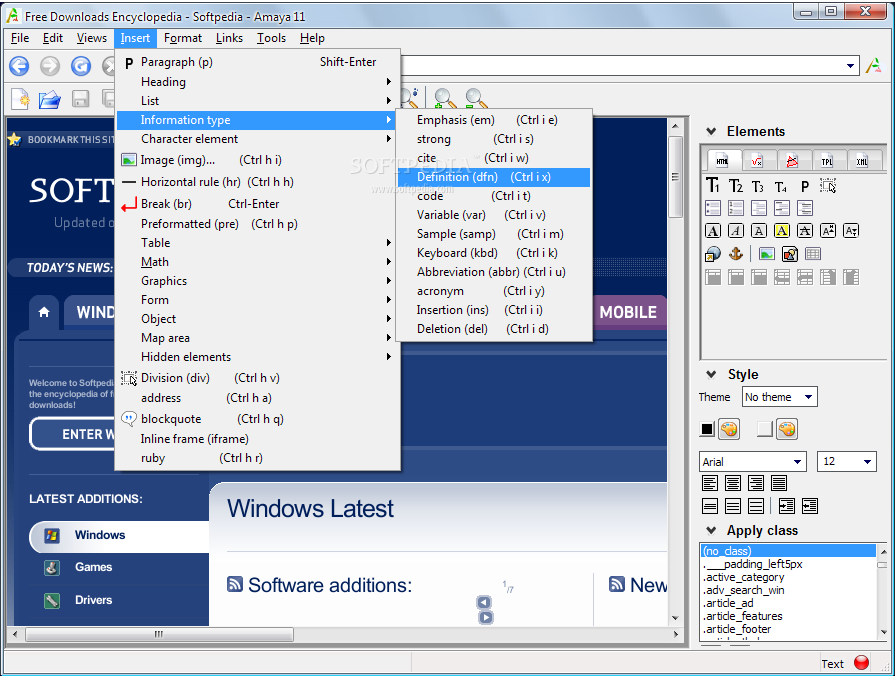
Task: Click the image icon in Elements panel
Action: tap(767, 254)
